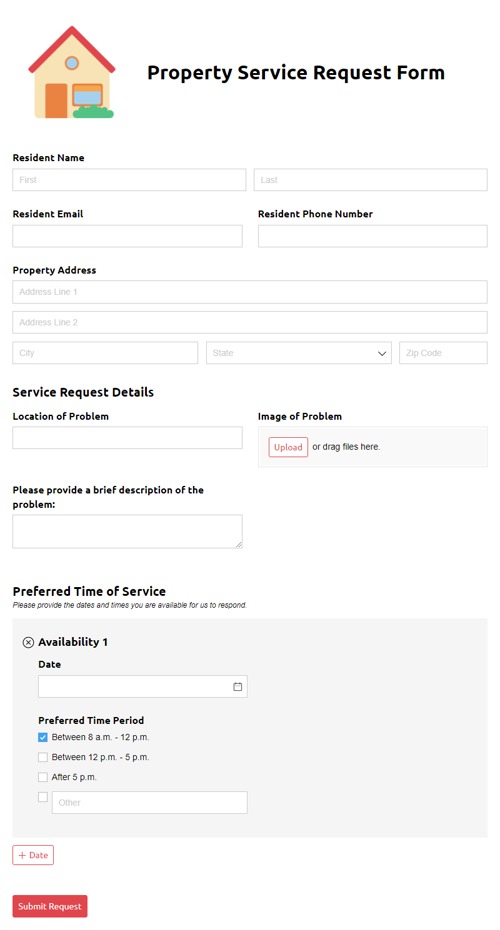Click the Resident Phone Number input
The width and height of the screenshot is (500, 930).
pyautogui.click(x=372, y=236)
